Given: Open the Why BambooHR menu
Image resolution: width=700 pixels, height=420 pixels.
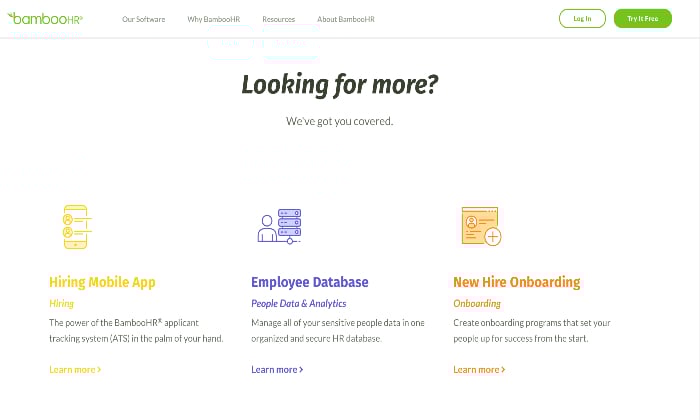Looking at the screenshot, I should 214,19.
